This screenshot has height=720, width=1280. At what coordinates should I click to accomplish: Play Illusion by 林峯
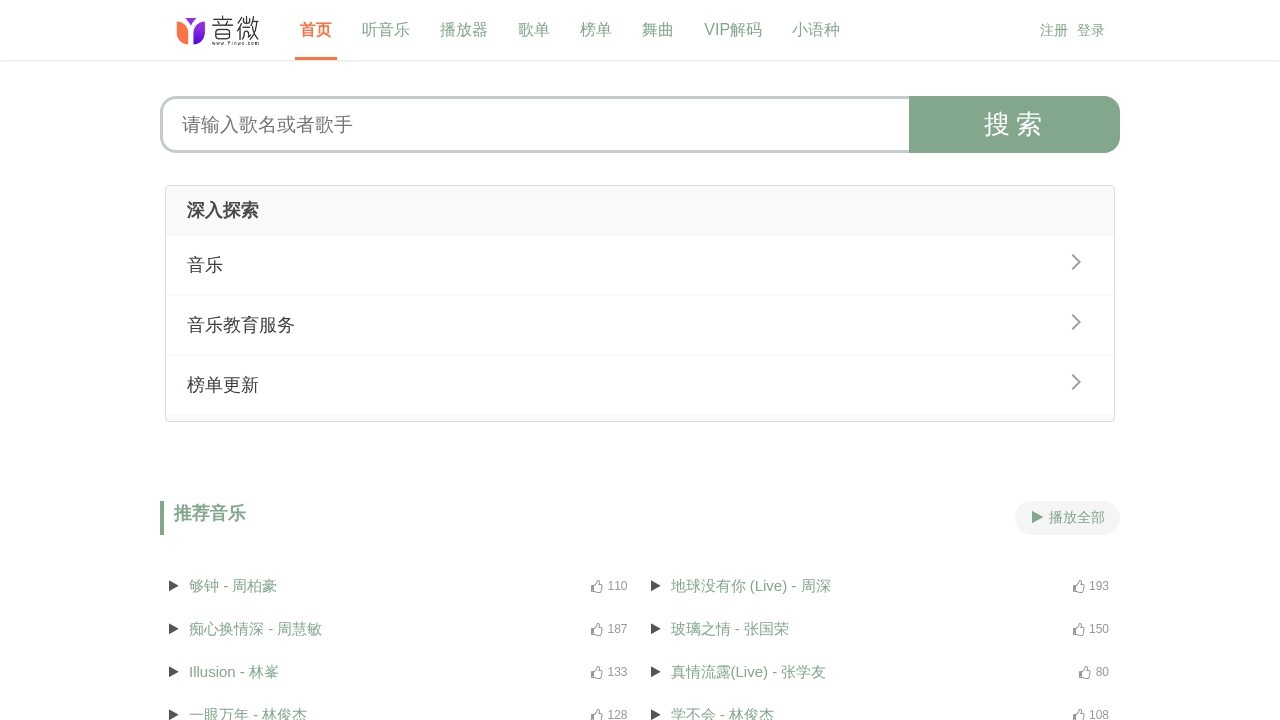click(x=174, y=672)
